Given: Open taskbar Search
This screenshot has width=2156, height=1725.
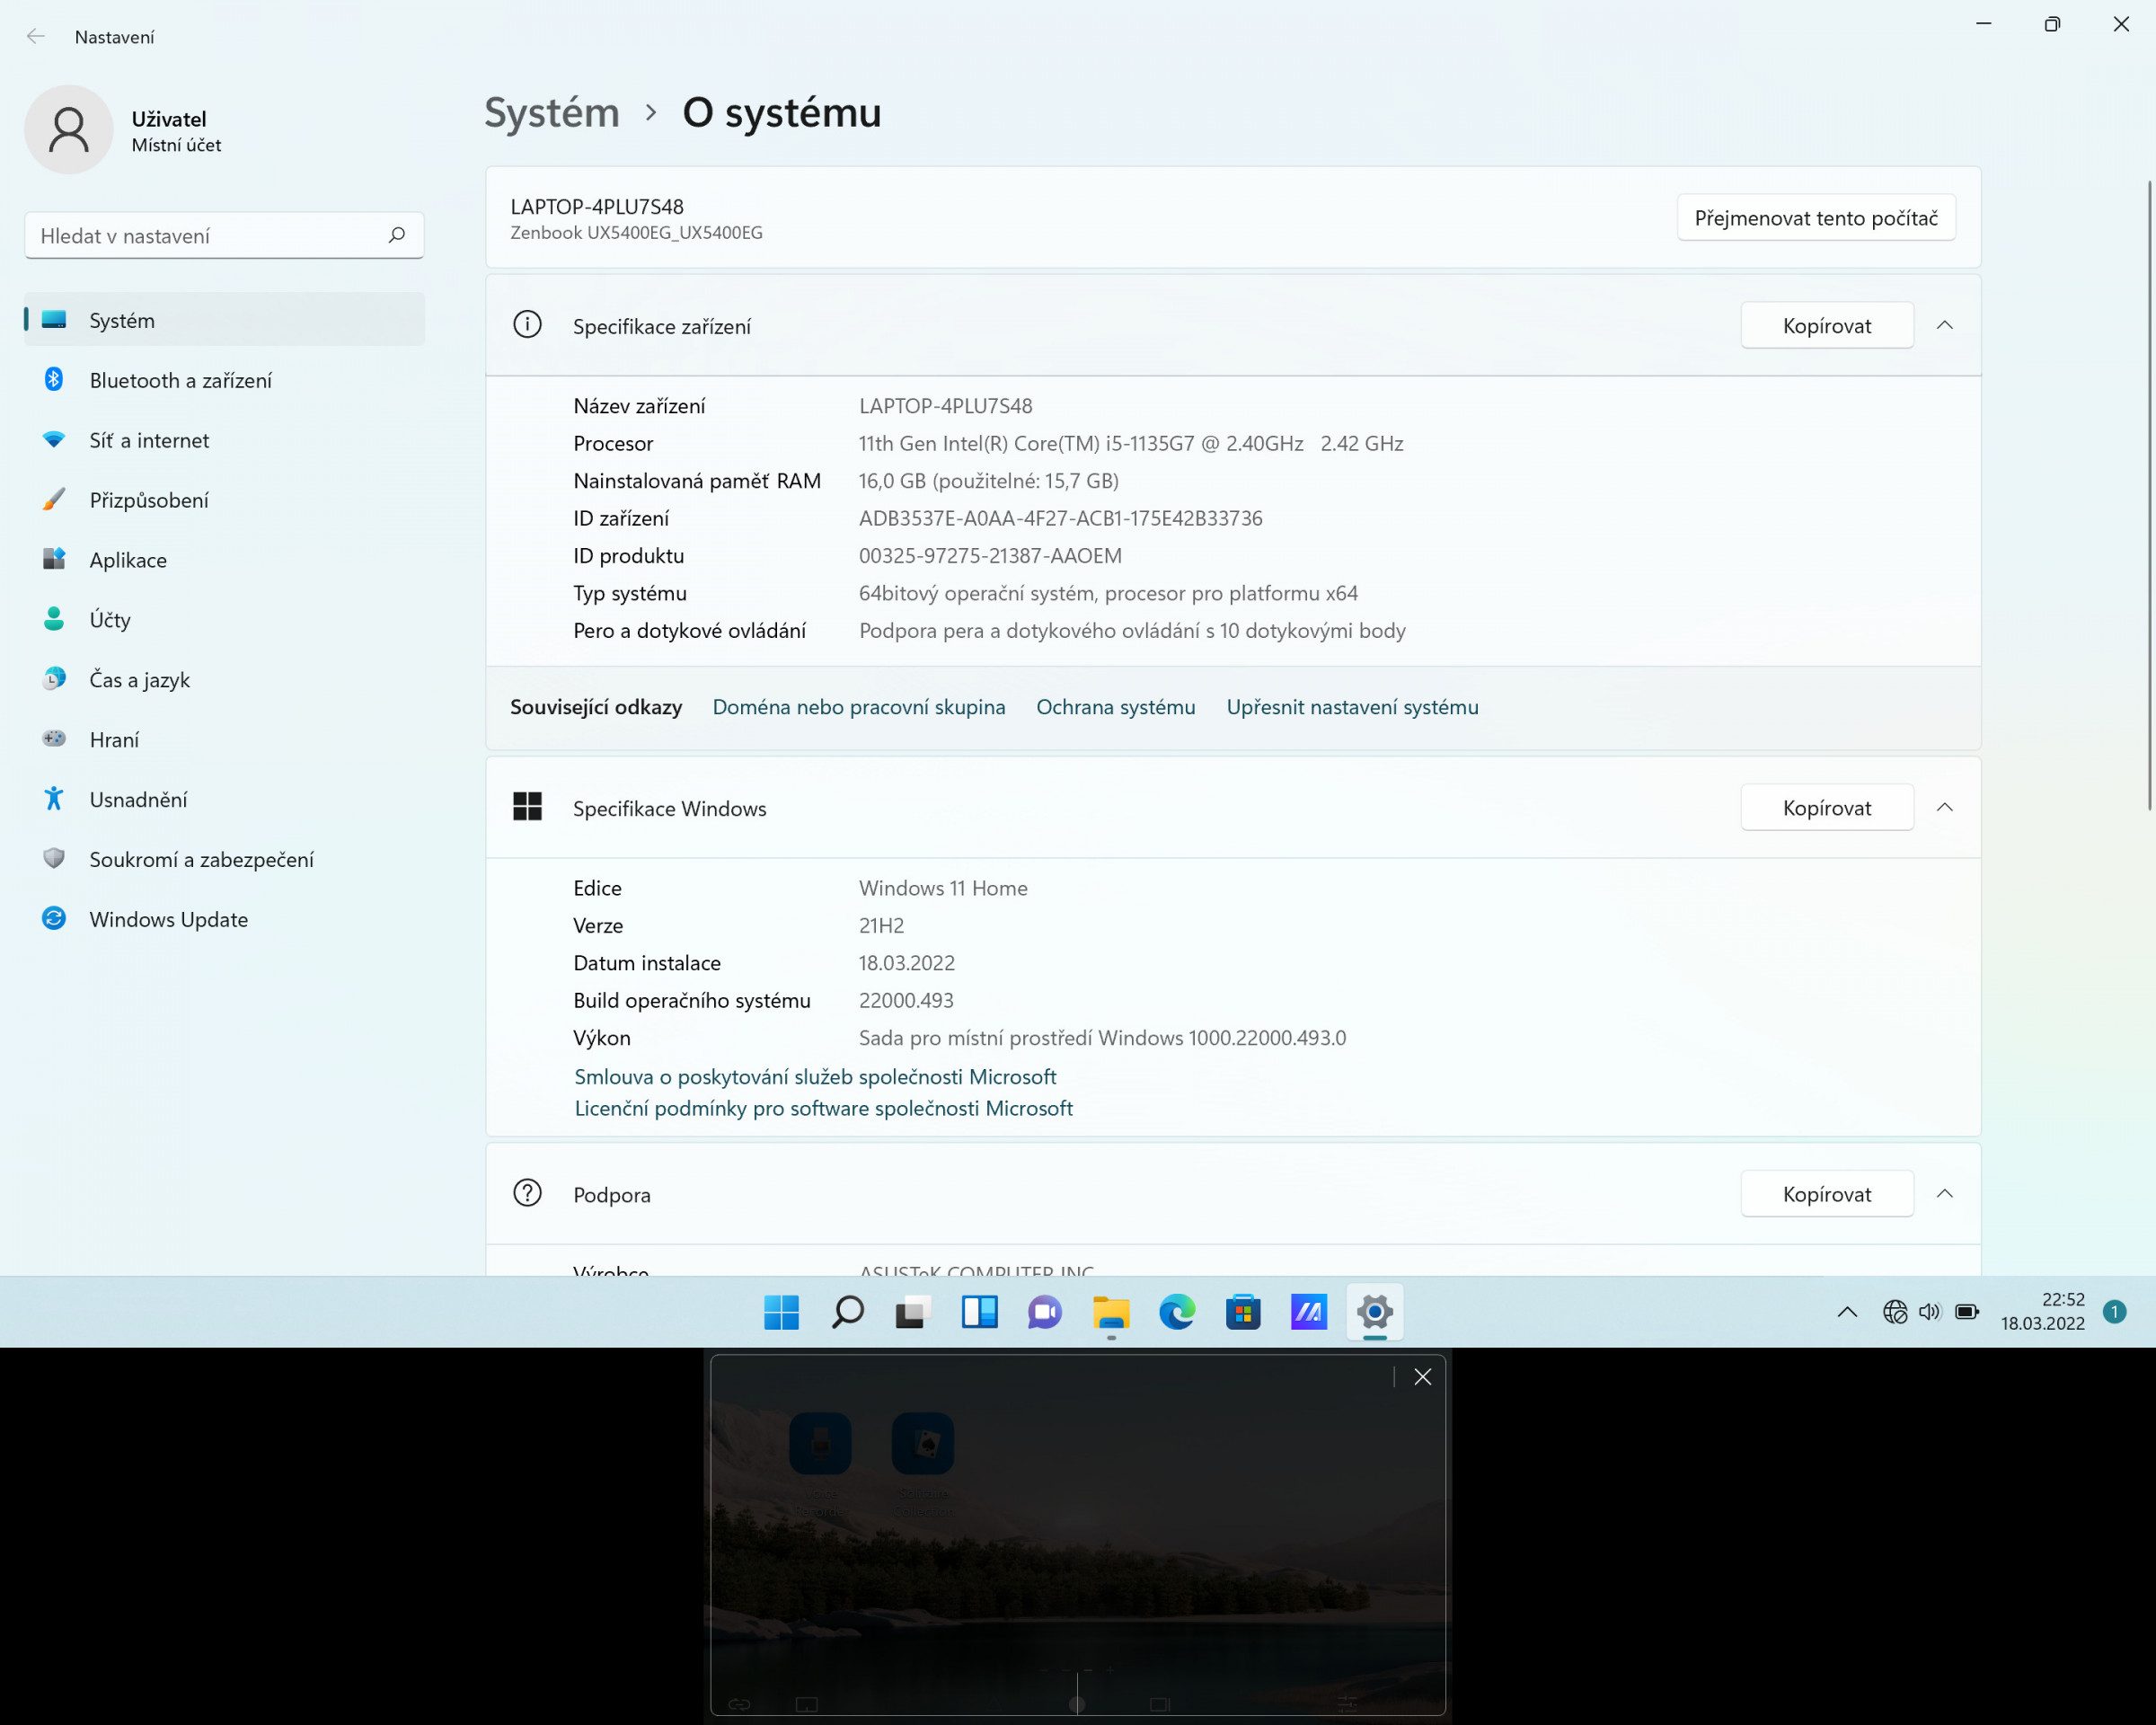Looking at the screenshot, I should [847, 1312].
